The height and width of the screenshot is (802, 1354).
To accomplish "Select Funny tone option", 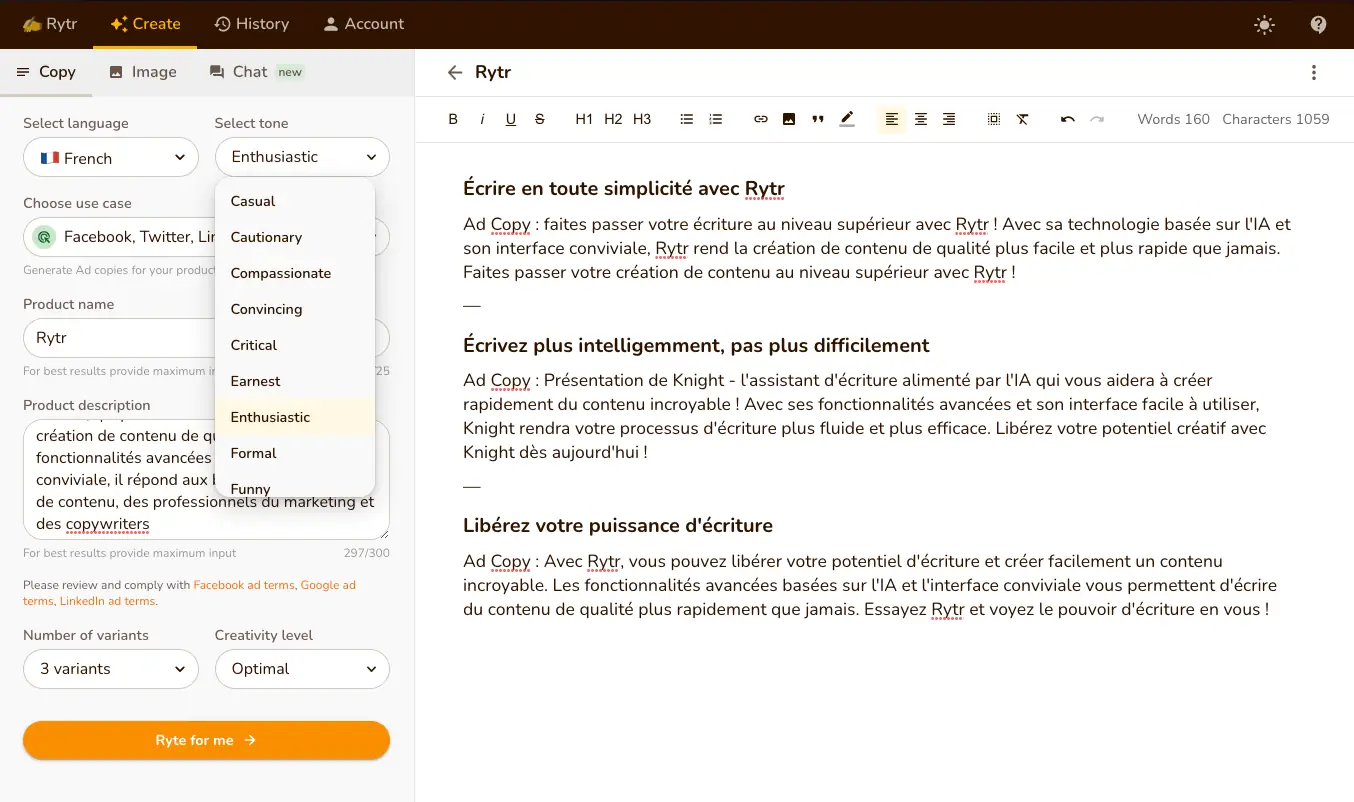I will tap(295, 486).
